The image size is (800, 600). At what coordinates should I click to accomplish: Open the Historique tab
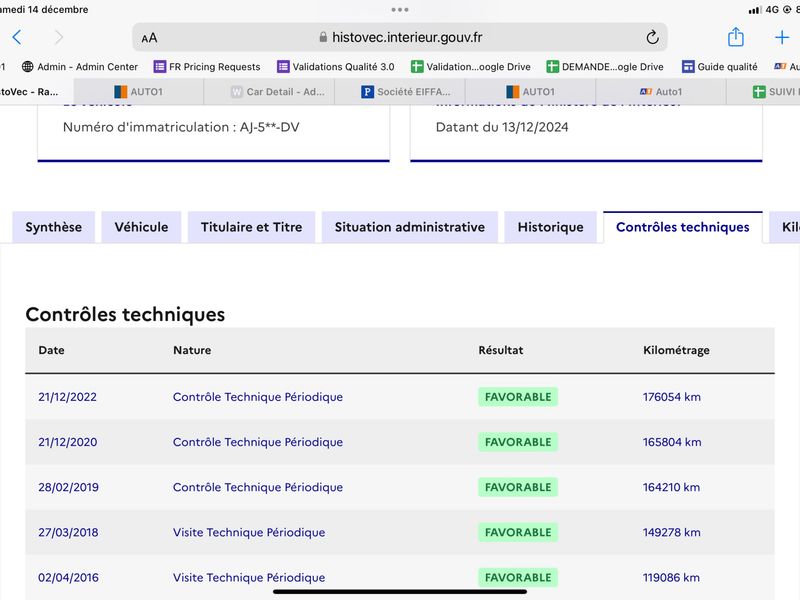click(x=551, y=227)
